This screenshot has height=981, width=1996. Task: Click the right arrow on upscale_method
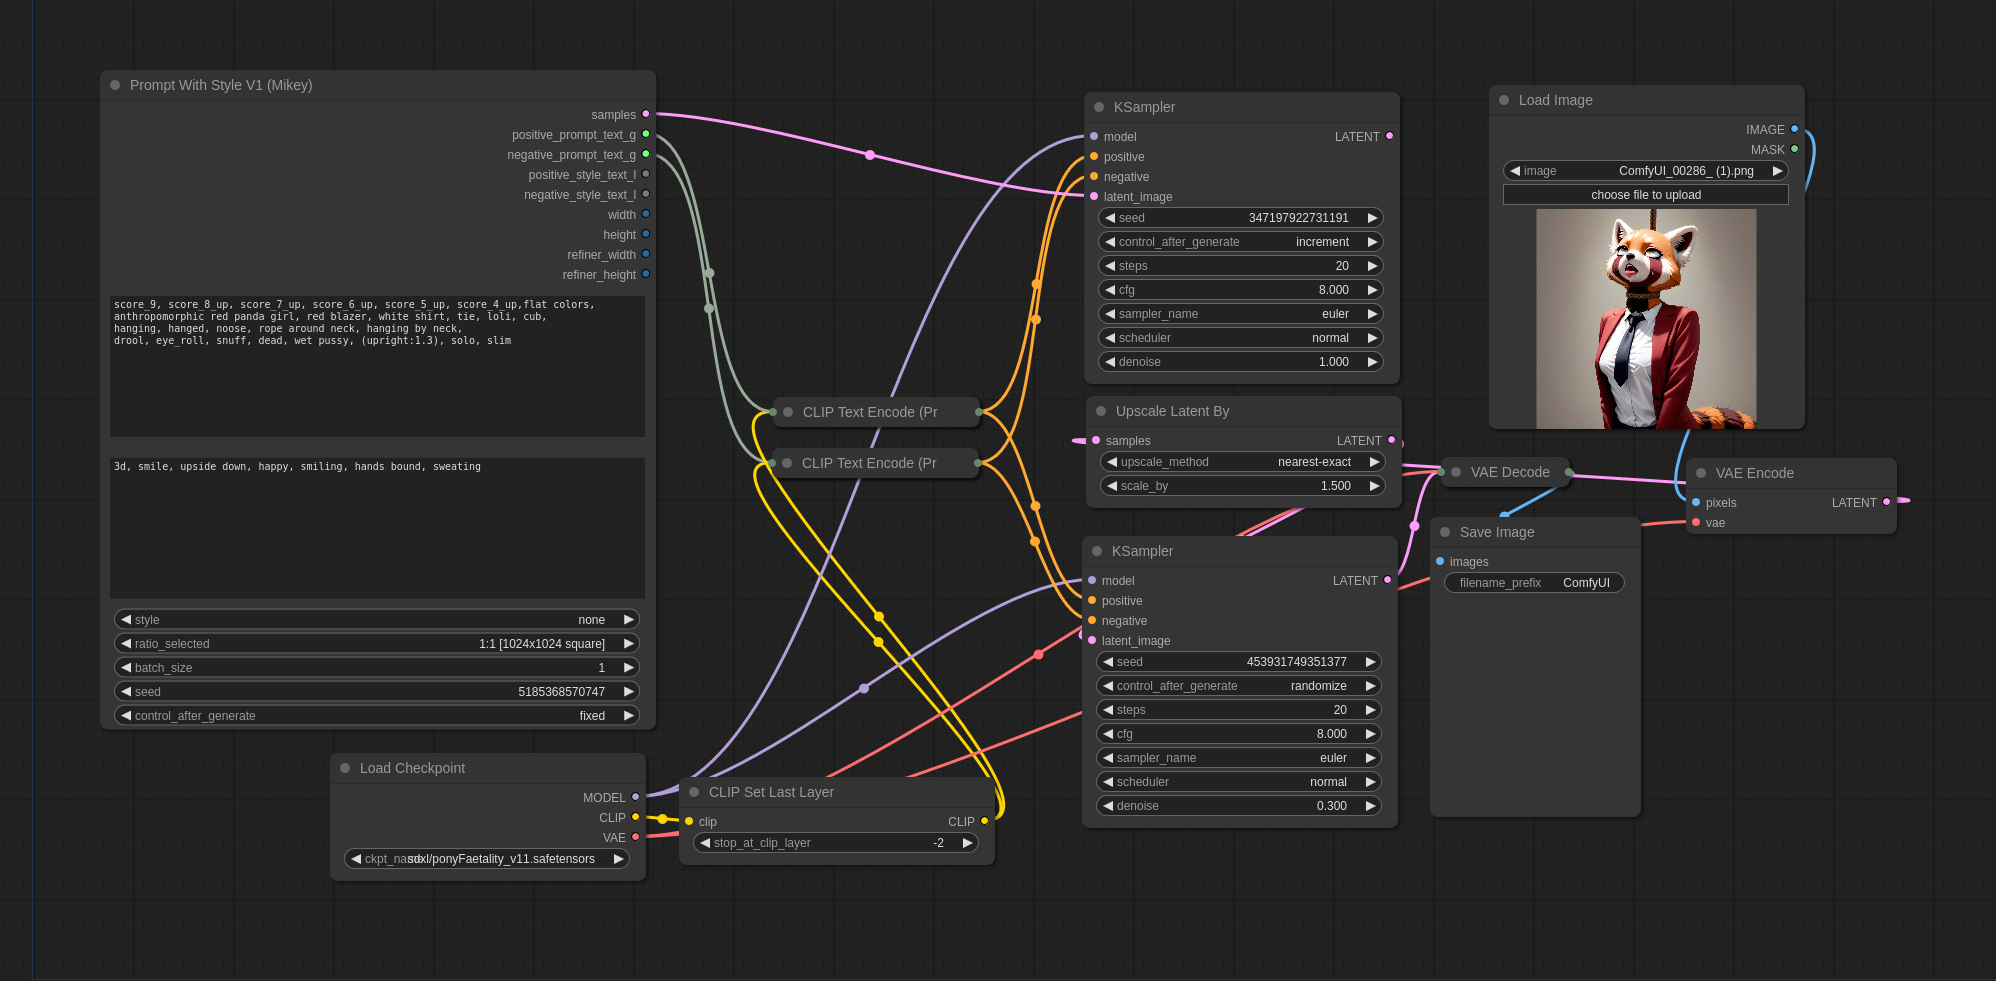(x=1375, y=462)
